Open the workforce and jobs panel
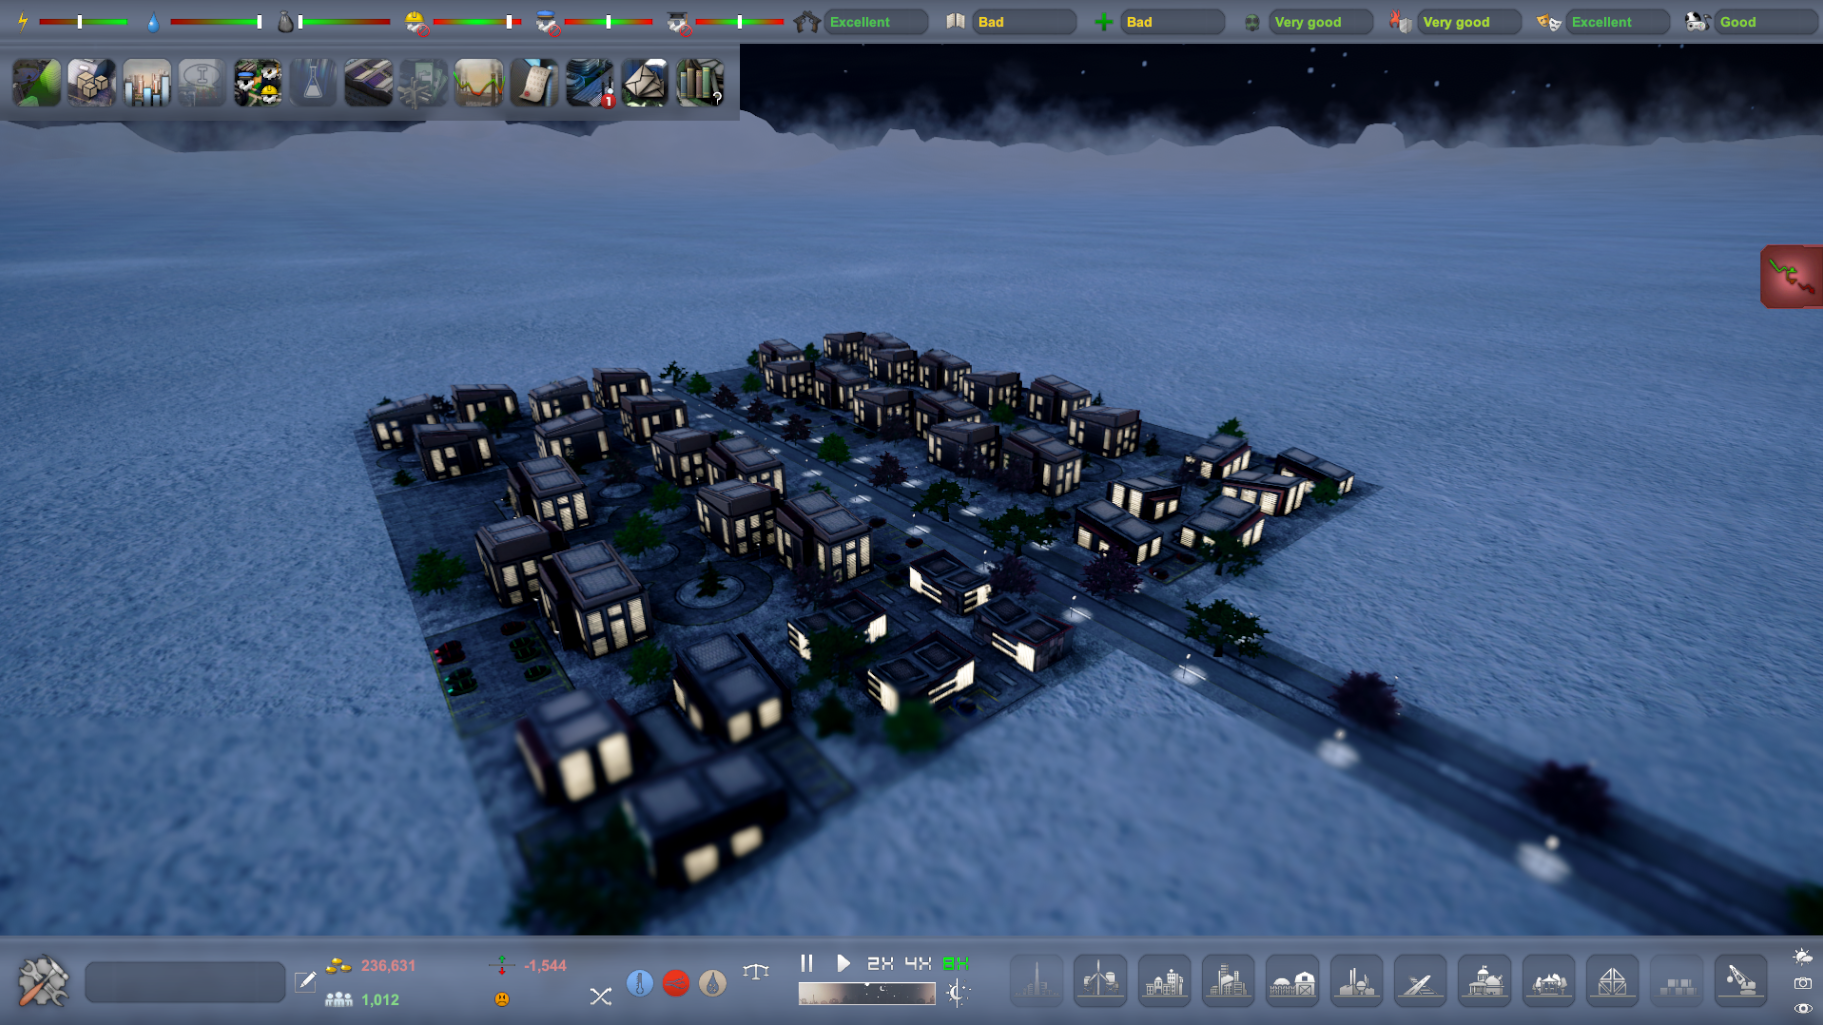 [258, 82]
